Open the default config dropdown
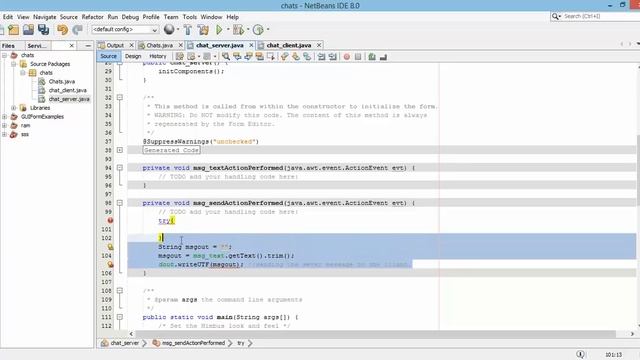640x360 pixels. (125, 29)
